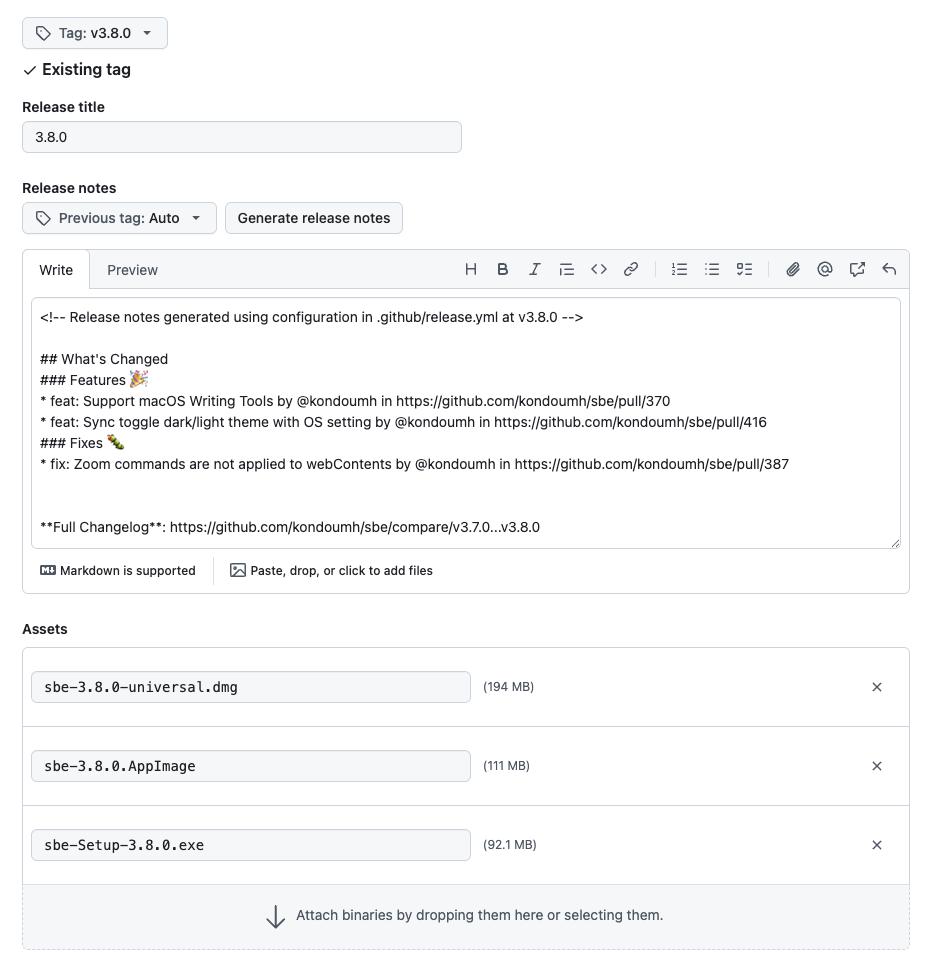Apply italic formatting to release notes

pos(534,269)
